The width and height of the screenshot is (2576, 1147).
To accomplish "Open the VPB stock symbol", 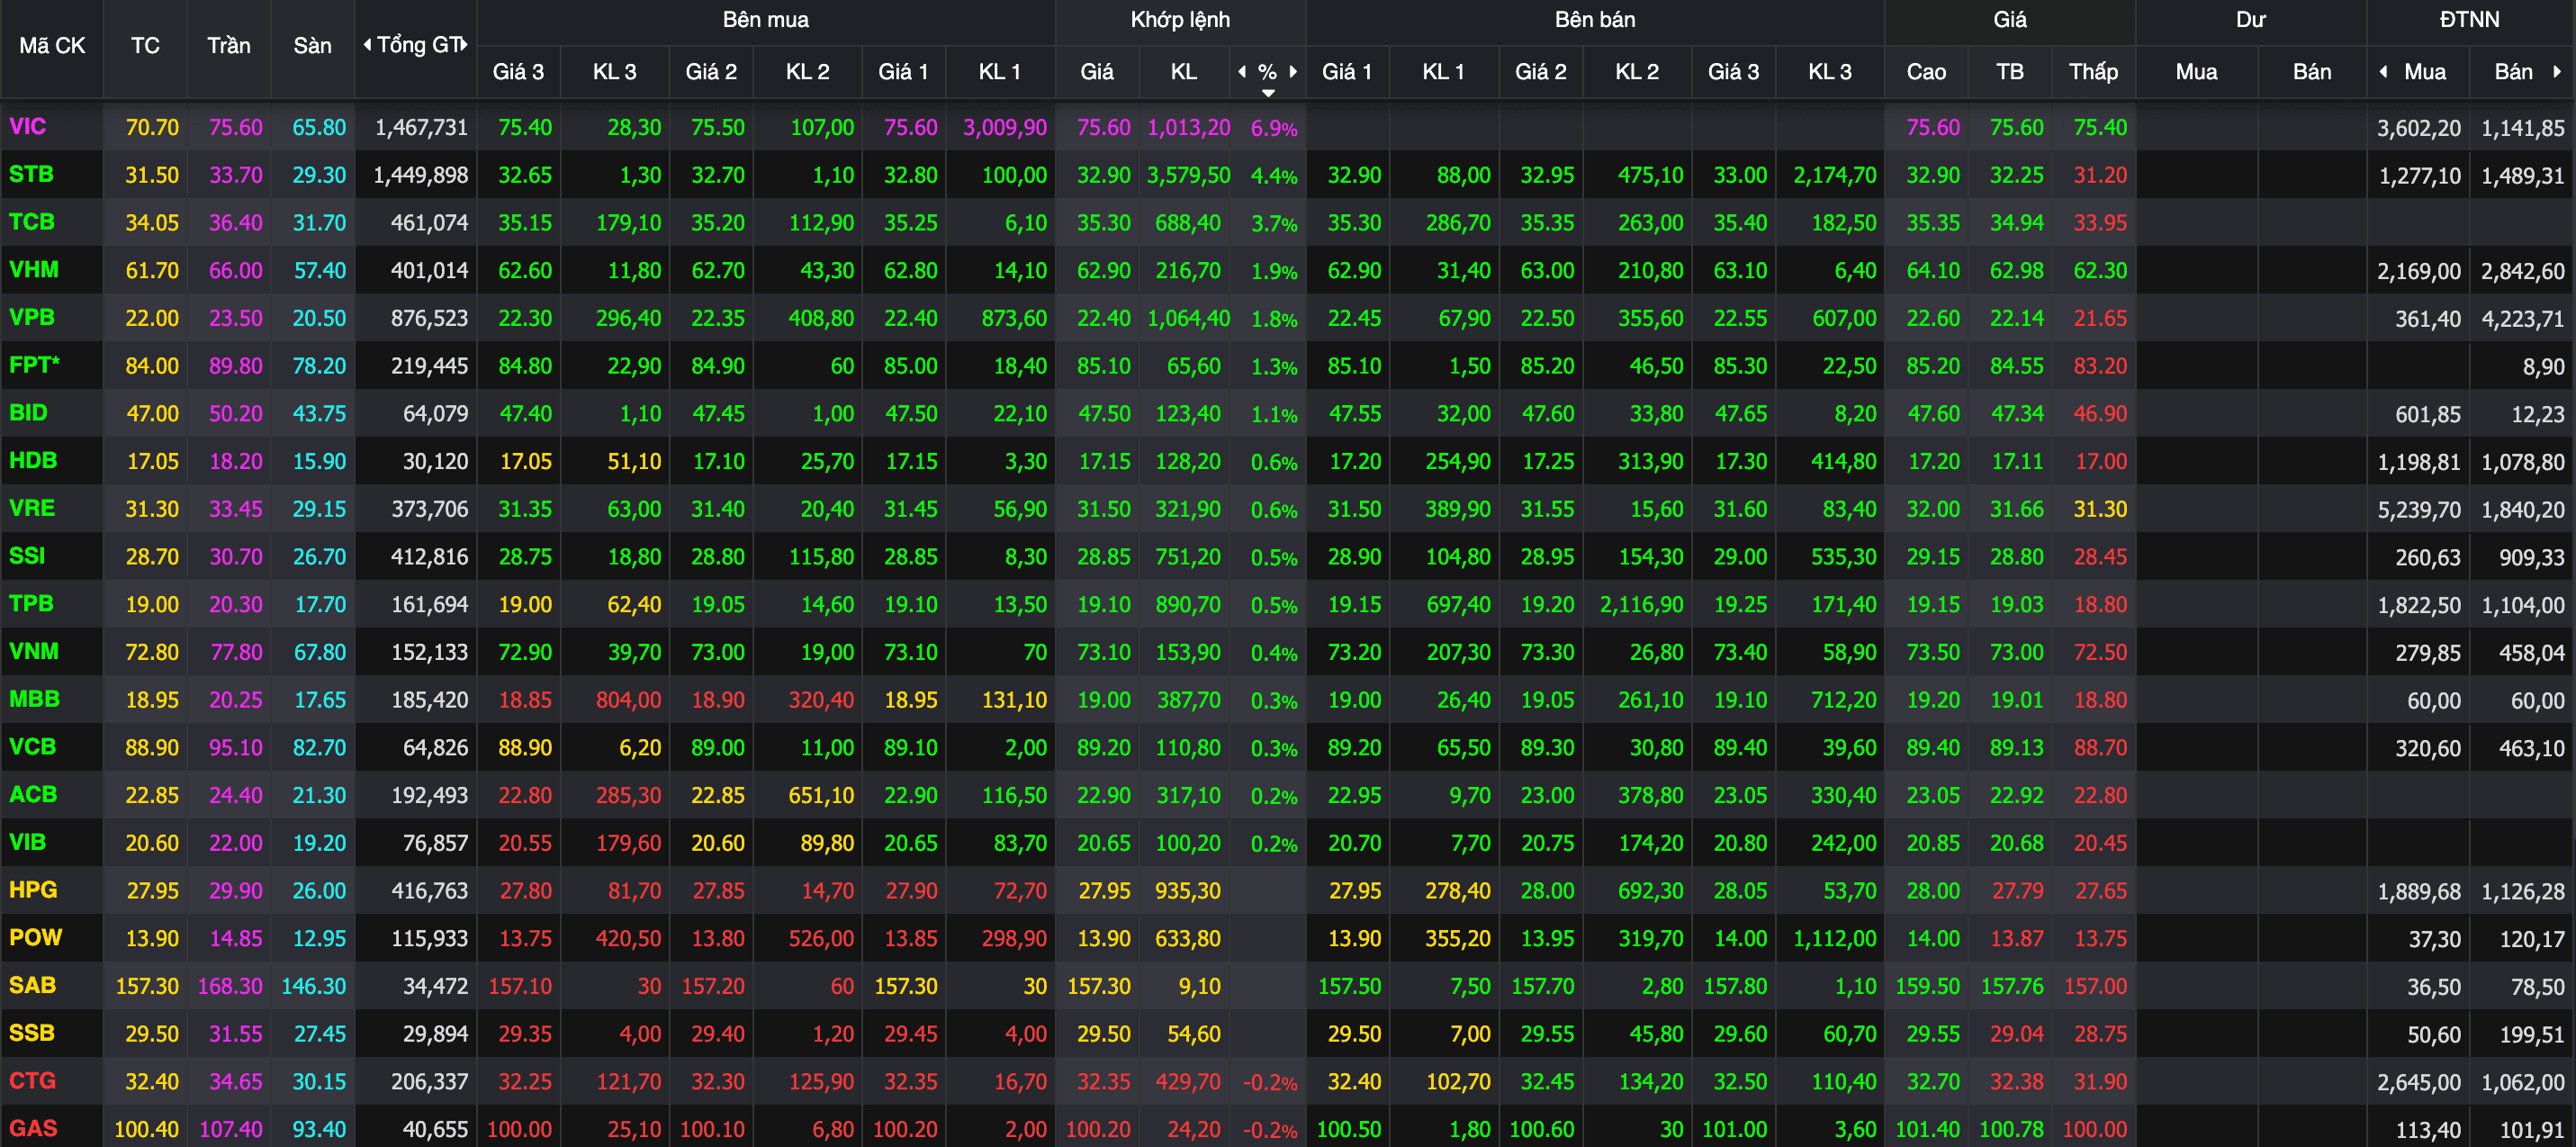I will (32, 318).
